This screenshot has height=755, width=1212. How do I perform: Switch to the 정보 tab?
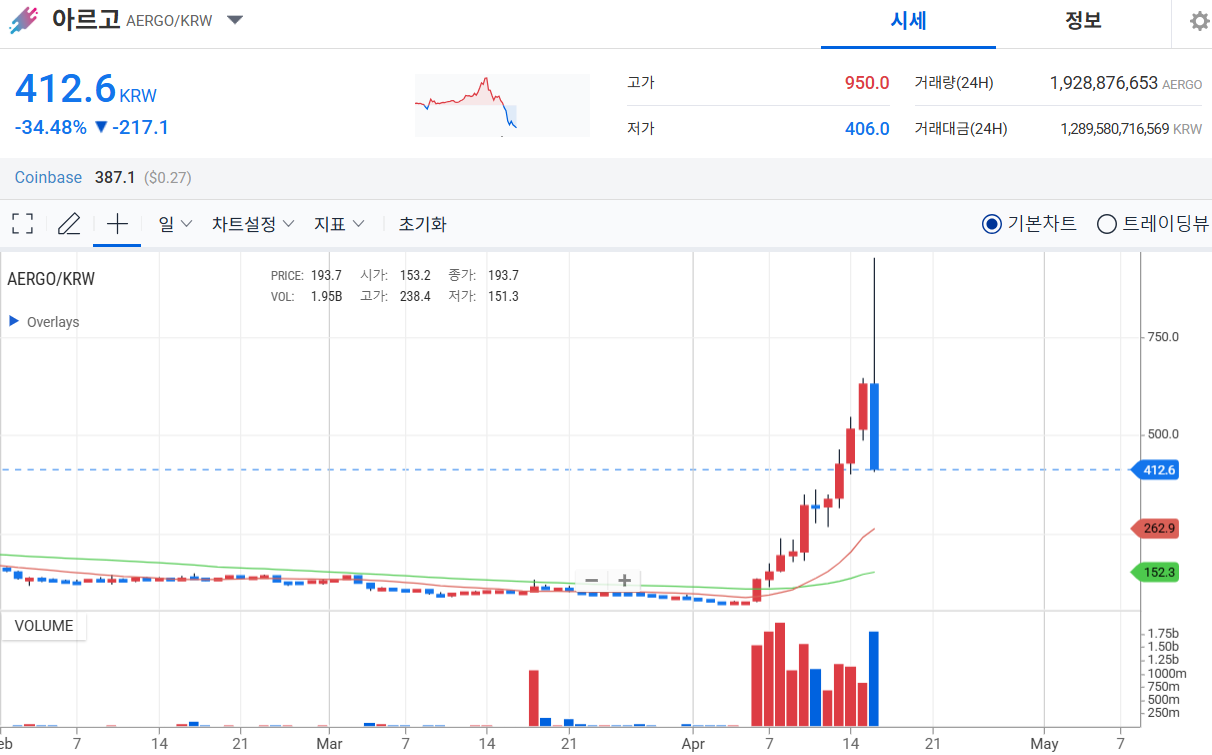[x=1083, y=21]
